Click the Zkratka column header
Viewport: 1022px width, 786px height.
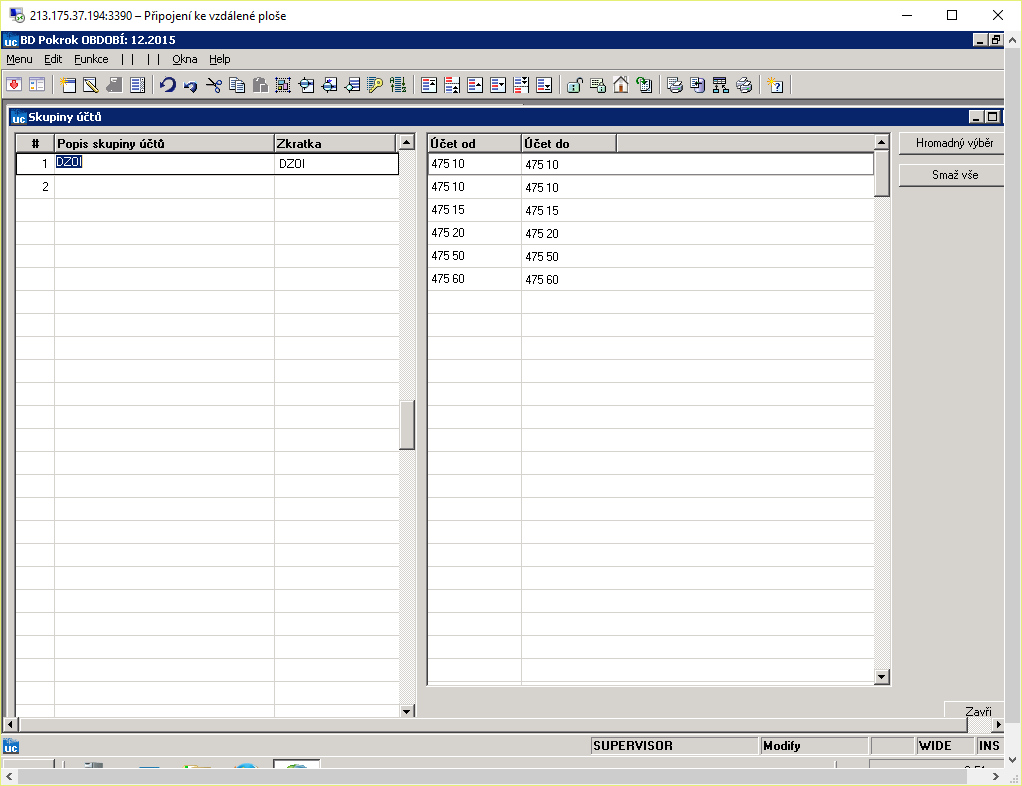(335, 143)
